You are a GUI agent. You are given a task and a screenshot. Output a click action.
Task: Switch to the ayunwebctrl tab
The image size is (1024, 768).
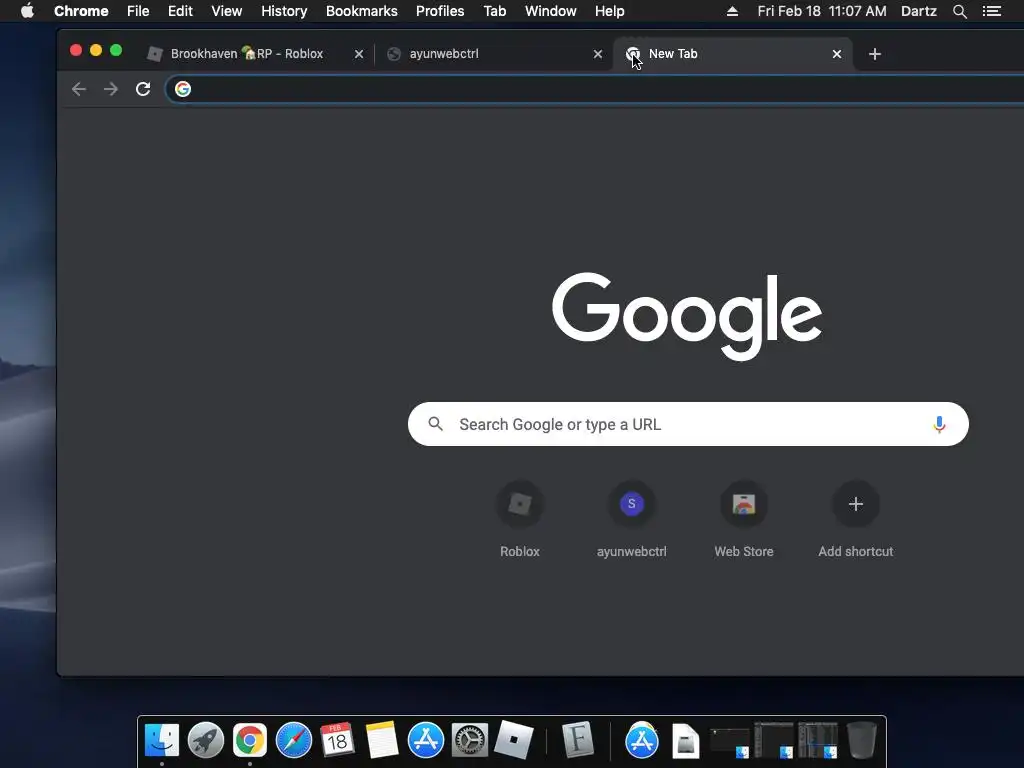click(x=494, y=54)
